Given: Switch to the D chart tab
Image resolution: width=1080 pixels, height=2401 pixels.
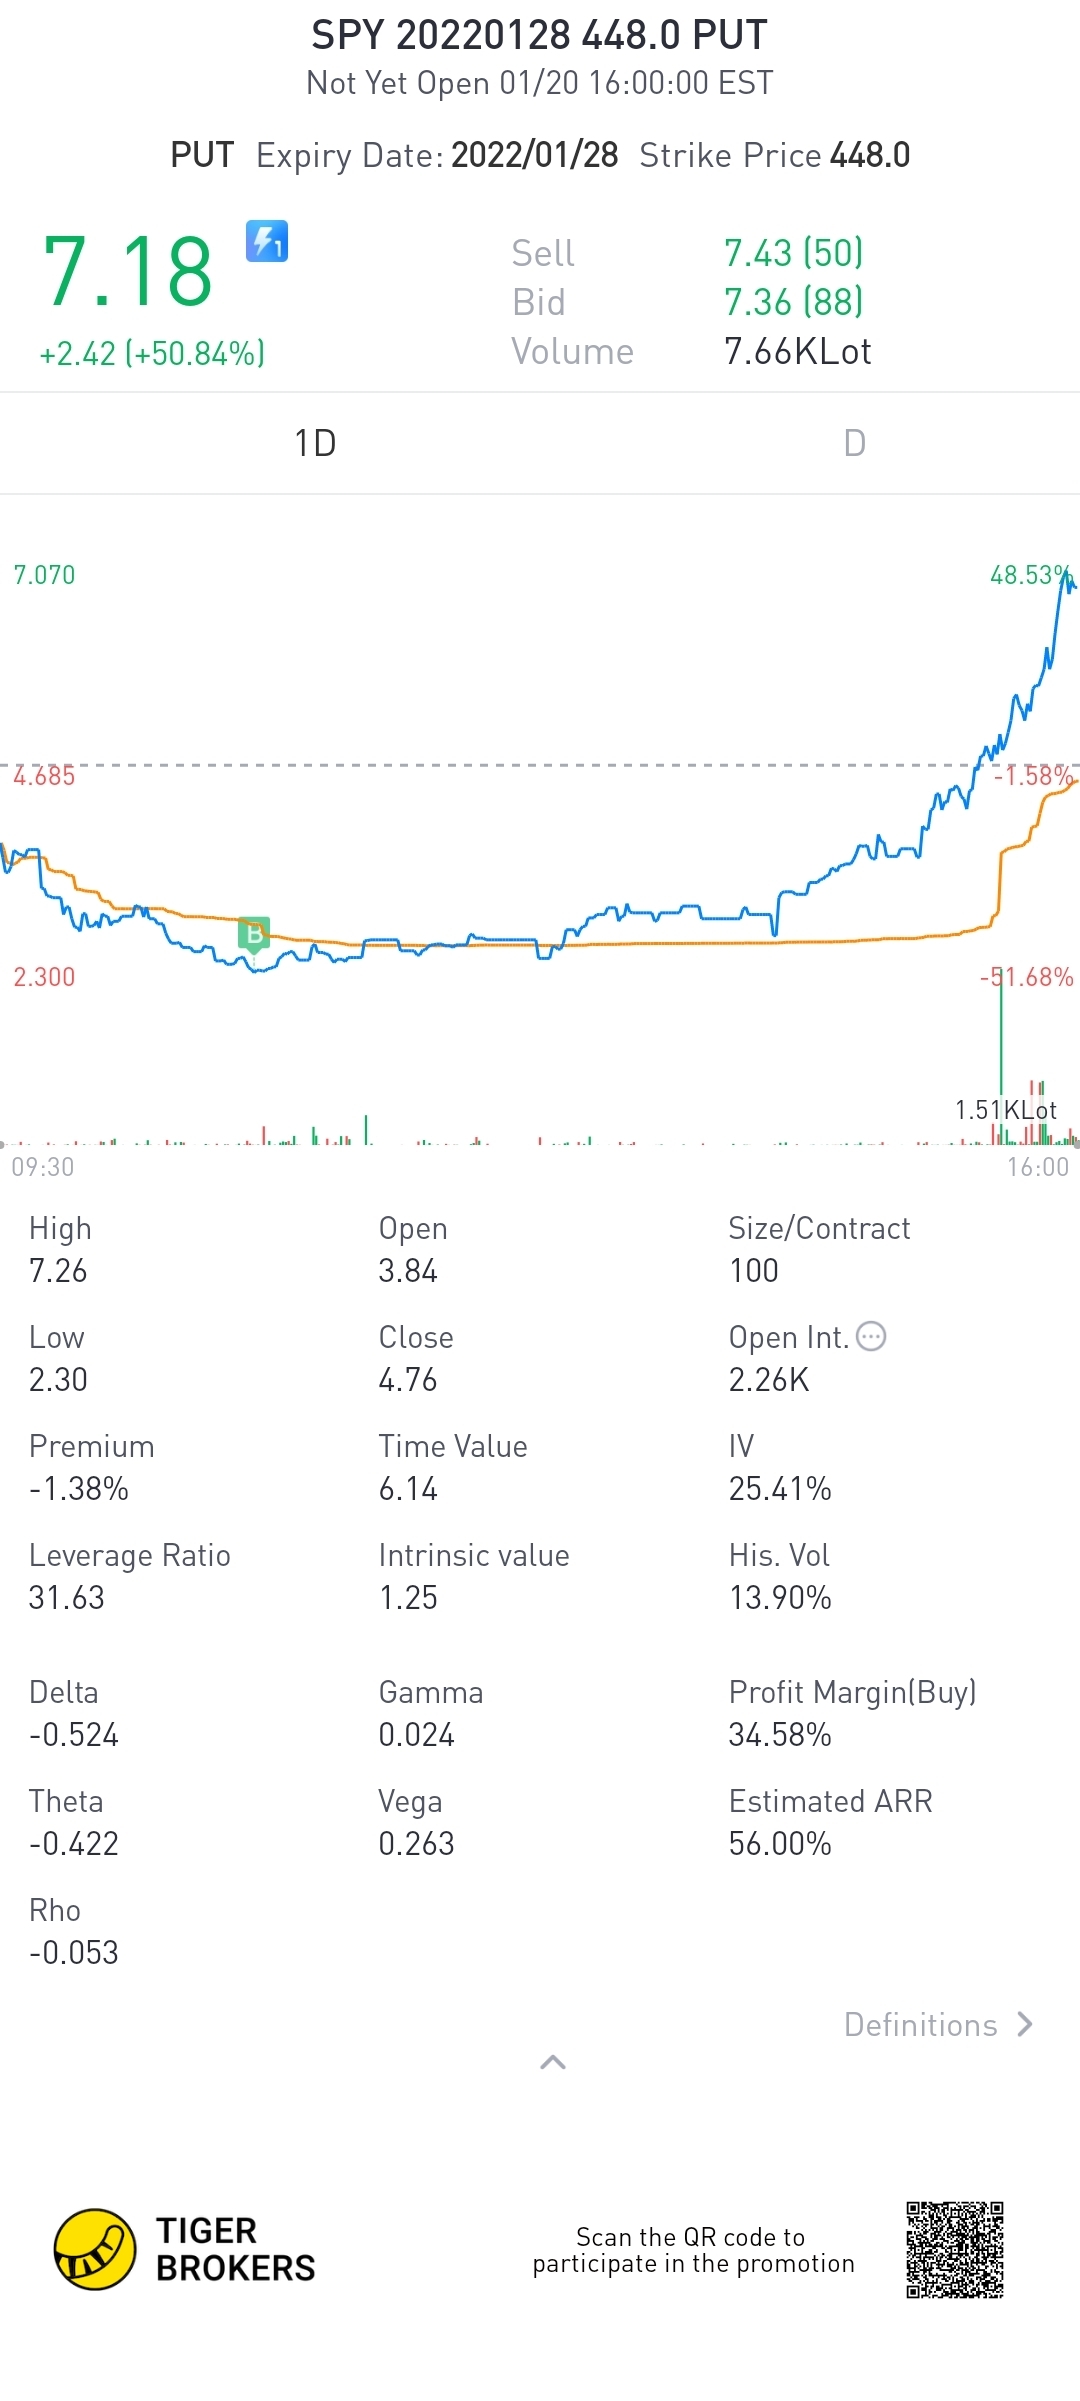Looking at the screenshot, I should click(854, 443).
